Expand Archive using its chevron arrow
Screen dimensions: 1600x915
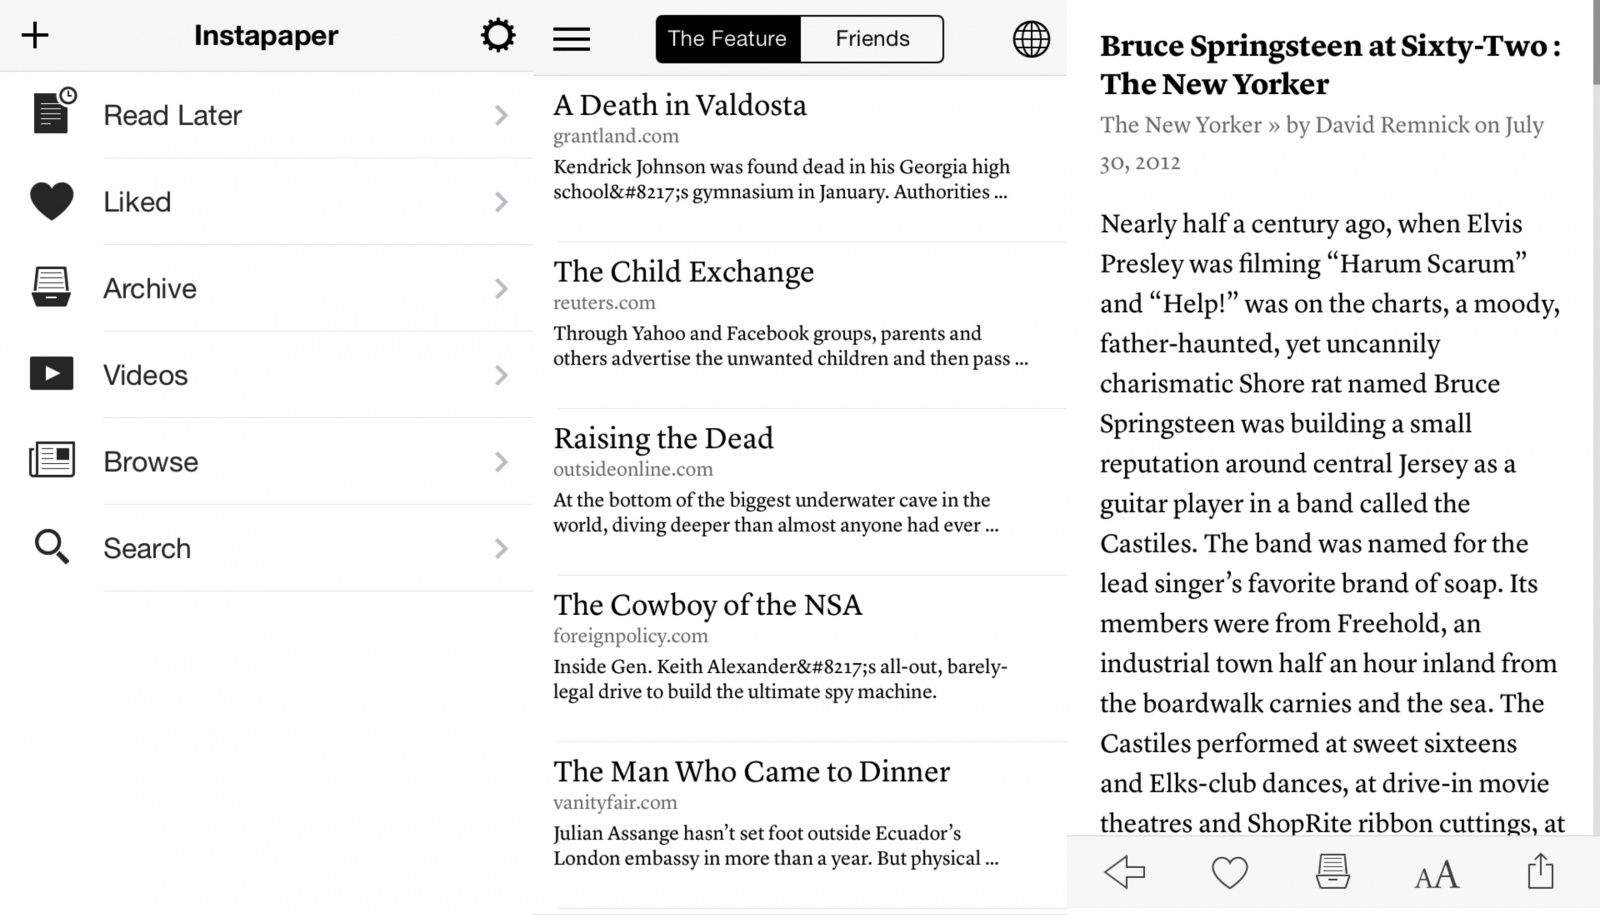(501, 289)
